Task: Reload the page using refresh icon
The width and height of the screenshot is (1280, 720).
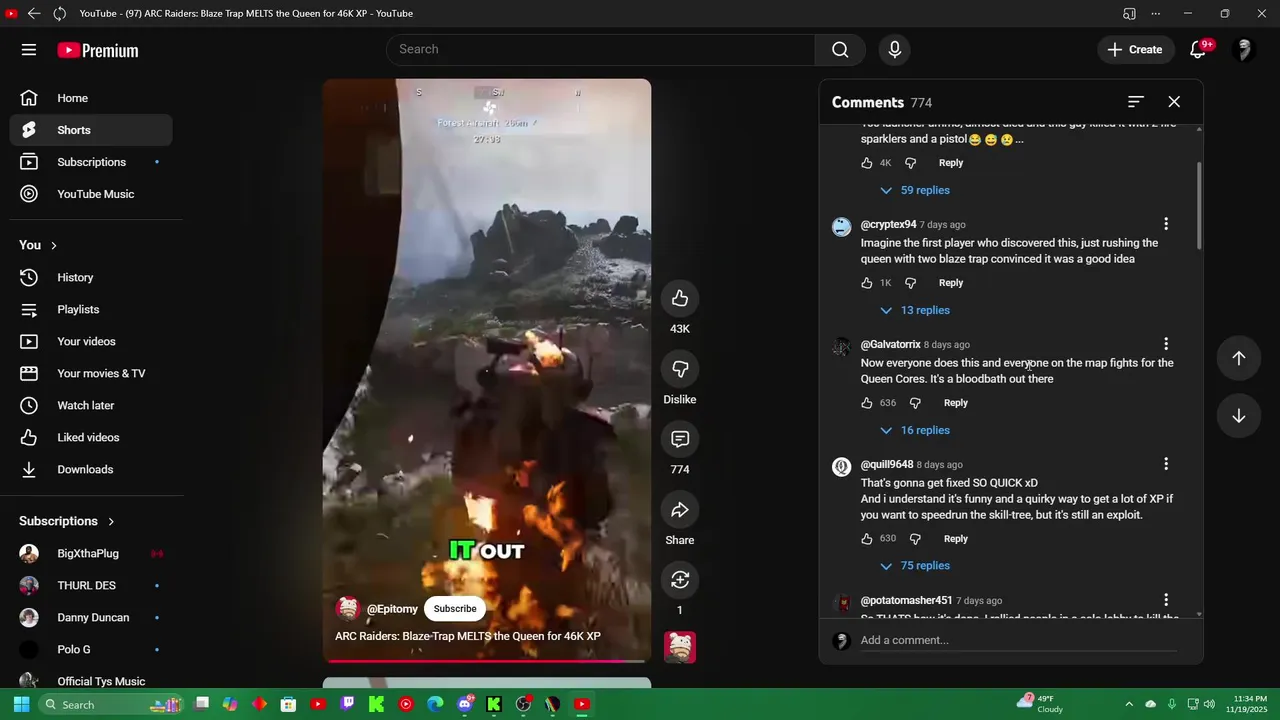Action: click(x=59, y=13)
